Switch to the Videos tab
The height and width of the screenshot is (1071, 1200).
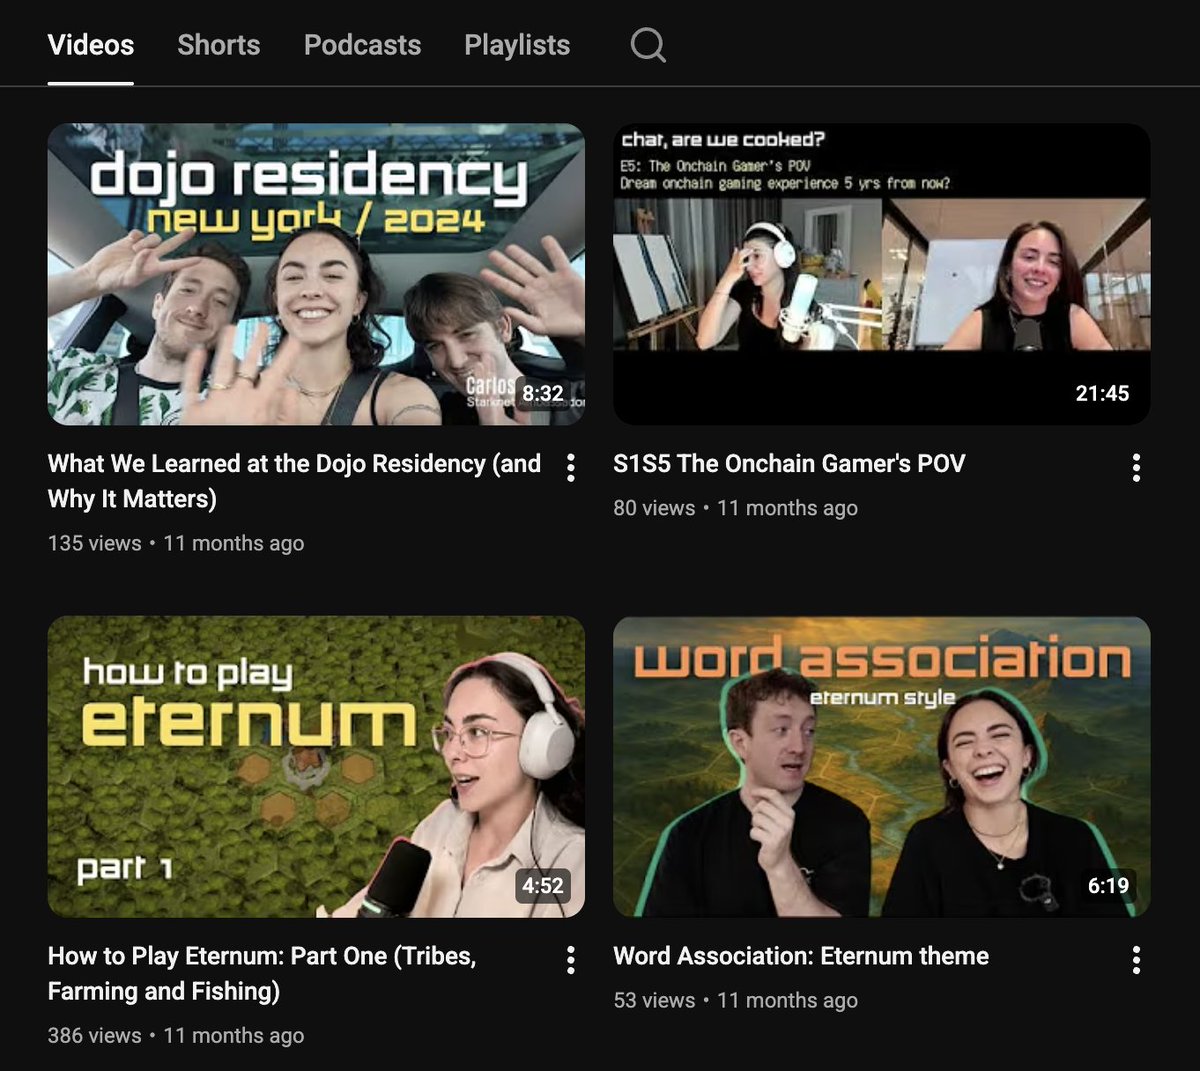tap(91, 45)
